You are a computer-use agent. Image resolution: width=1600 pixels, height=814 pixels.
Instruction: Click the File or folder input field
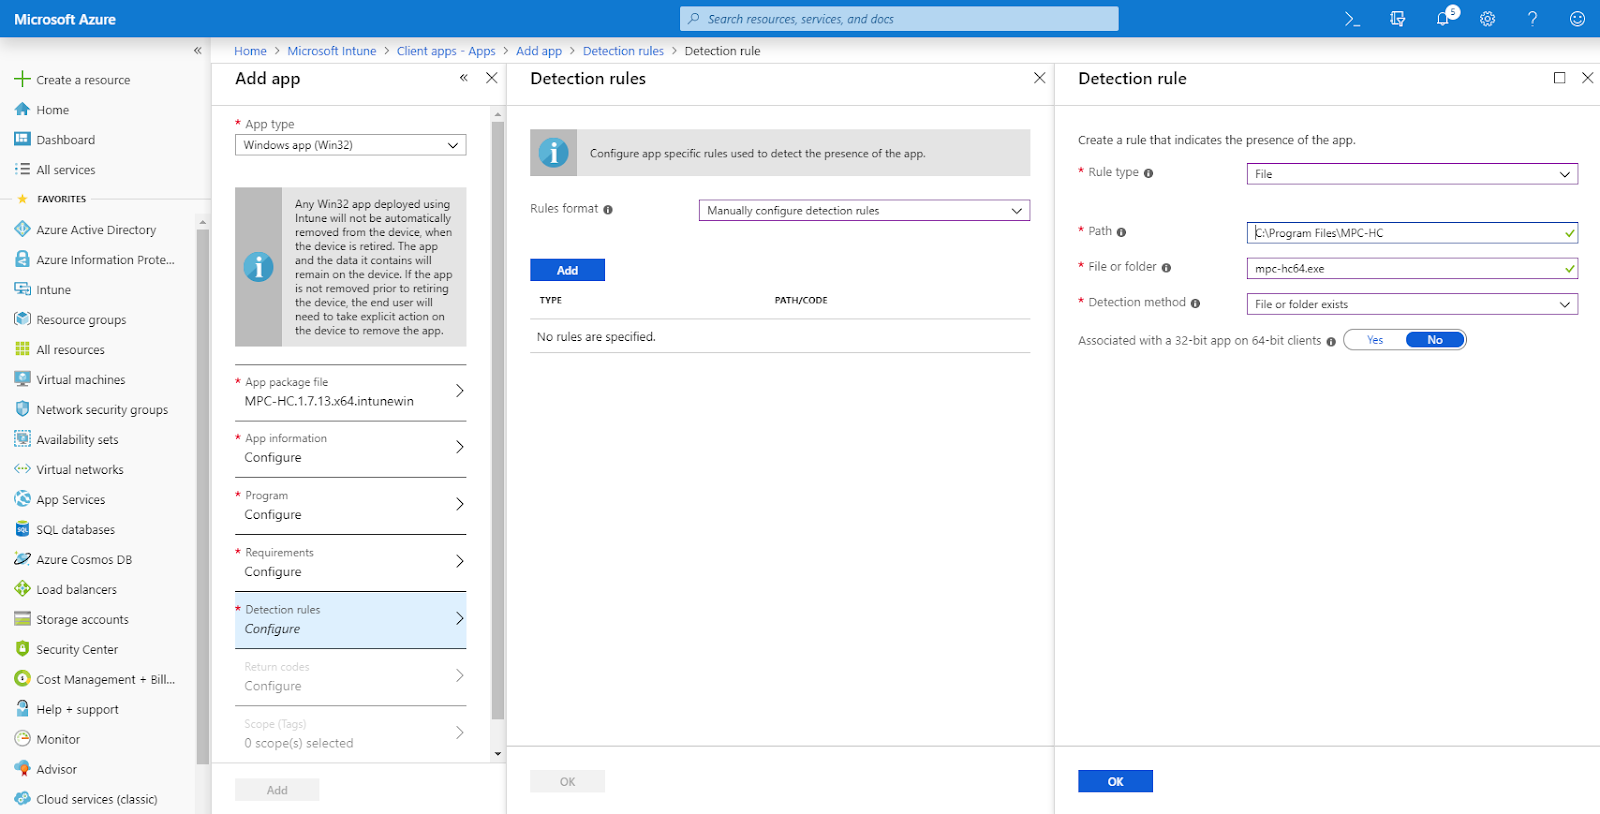(x=1412, y=268)
